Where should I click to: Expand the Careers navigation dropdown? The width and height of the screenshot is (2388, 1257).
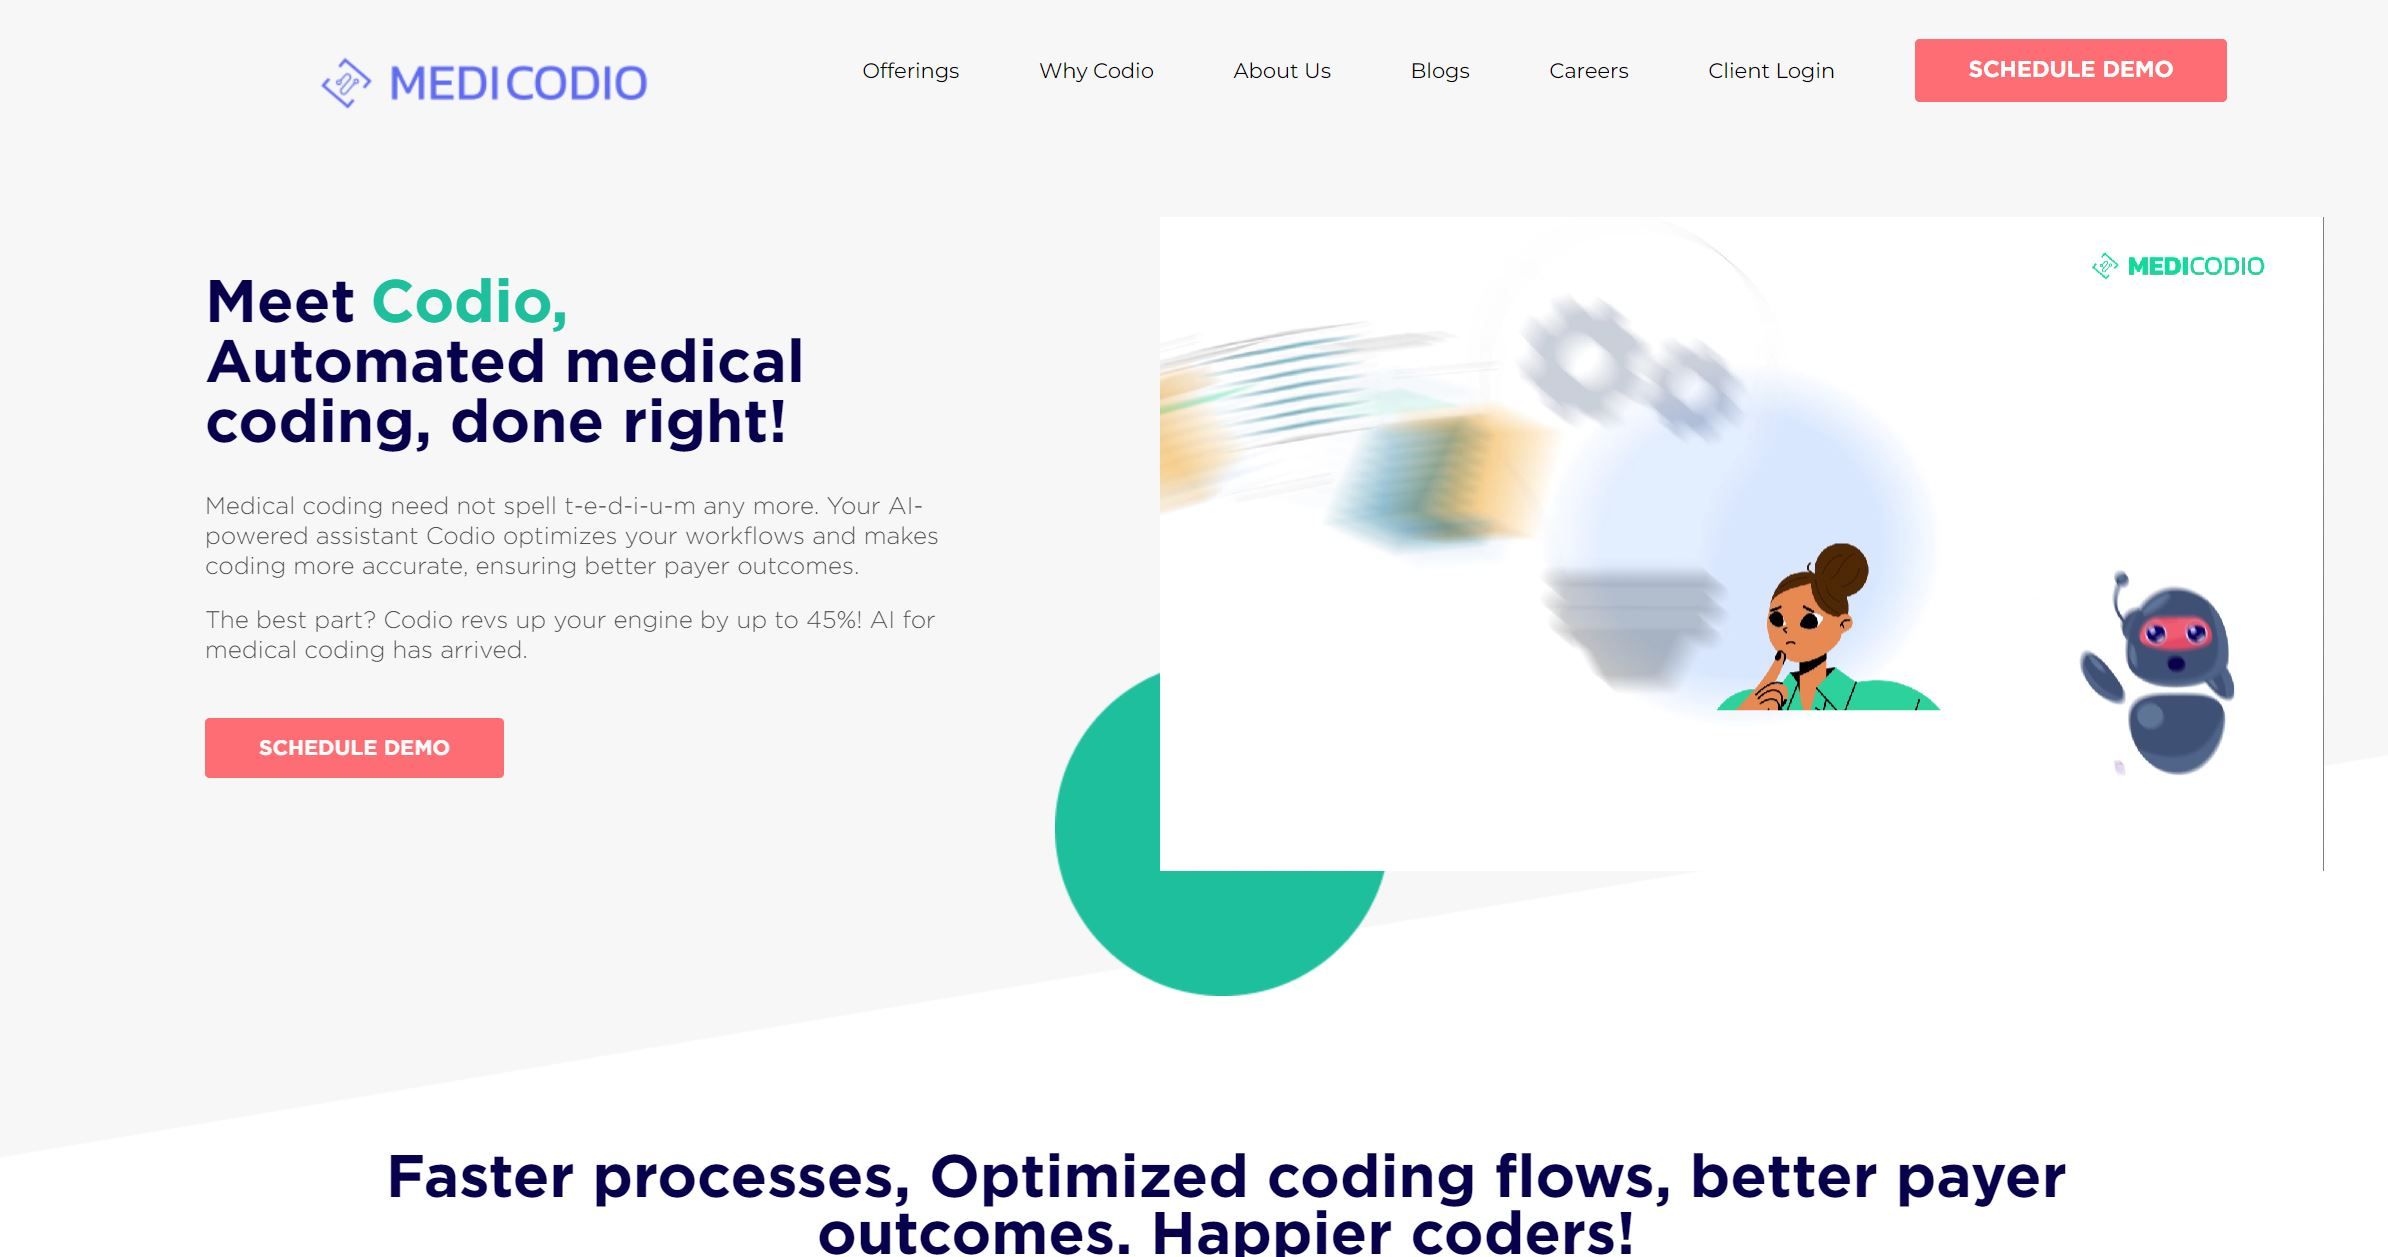1587,69
